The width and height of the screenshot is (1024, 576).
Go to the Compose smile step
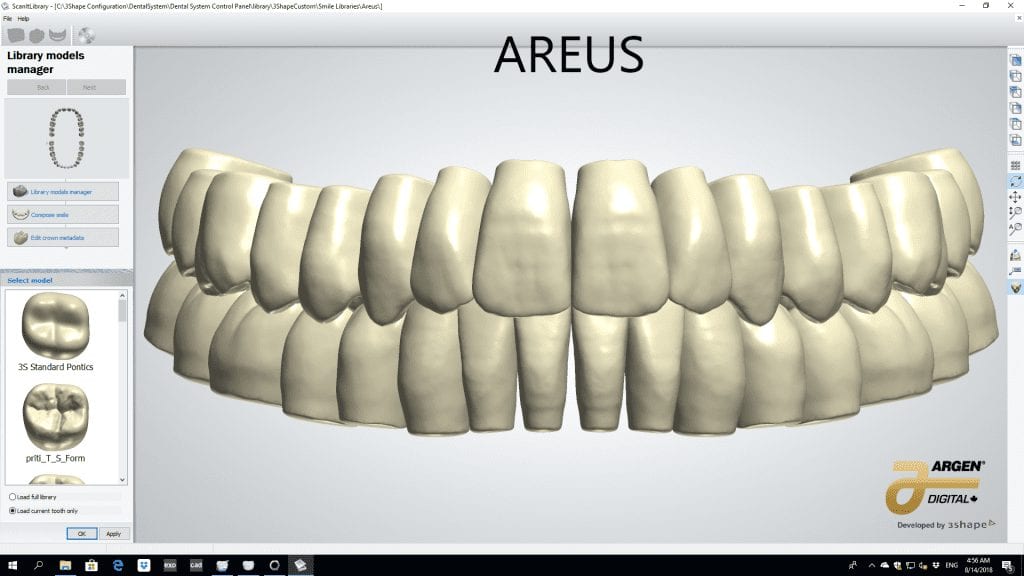tap(63, 214)
